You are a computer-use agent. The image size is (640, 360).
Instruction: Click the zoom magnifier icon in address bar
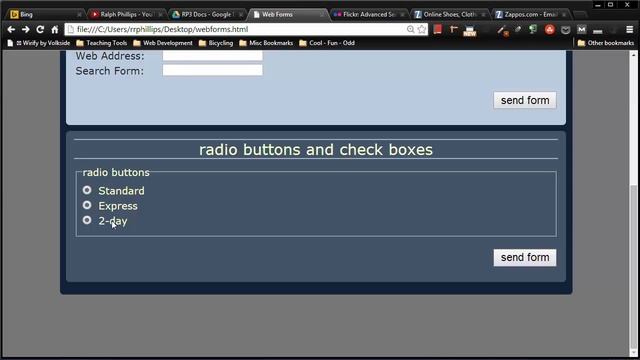[411, 29]
